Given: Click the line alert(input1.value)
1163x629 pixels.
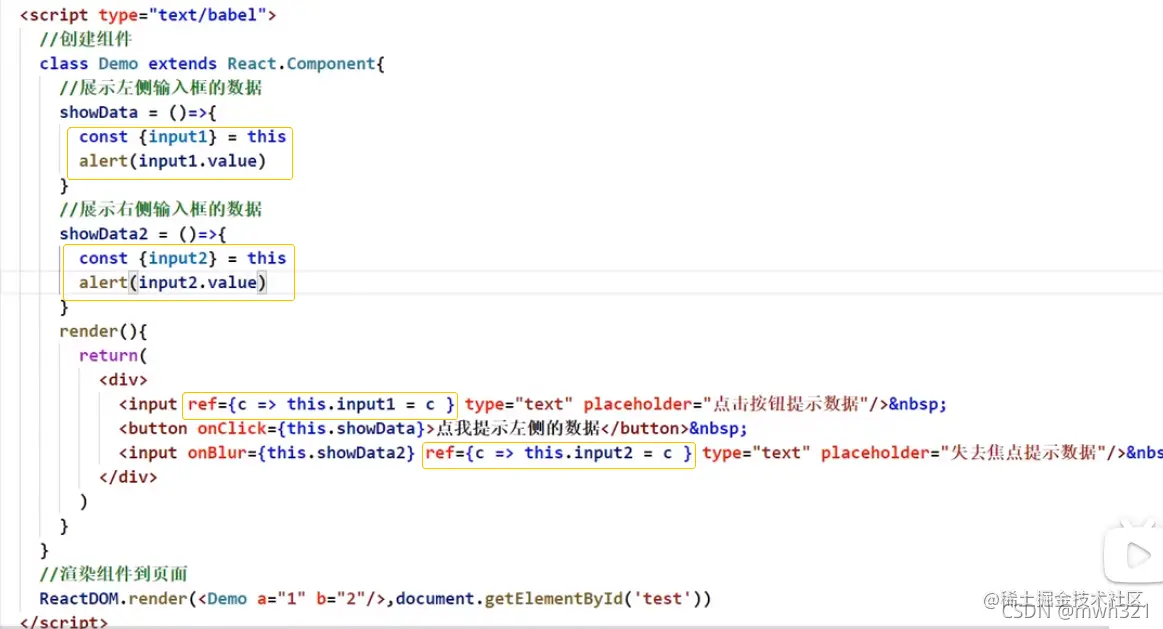Looking at the screenshot, I should click(x=172, y=161).
